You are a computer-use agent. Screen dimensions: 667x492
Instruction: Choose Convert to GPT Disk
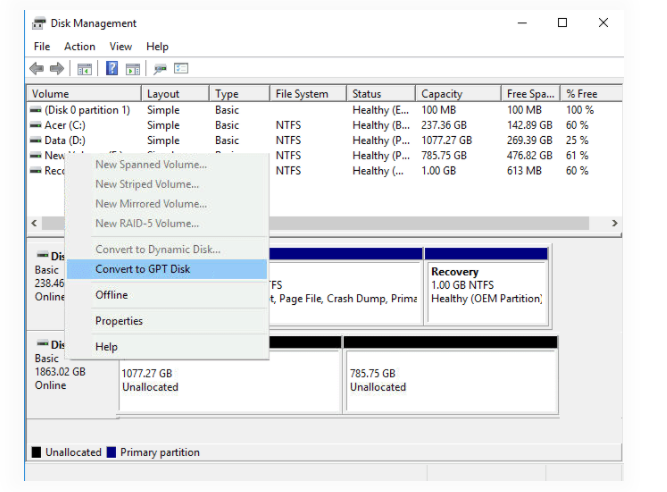point(142,269)
